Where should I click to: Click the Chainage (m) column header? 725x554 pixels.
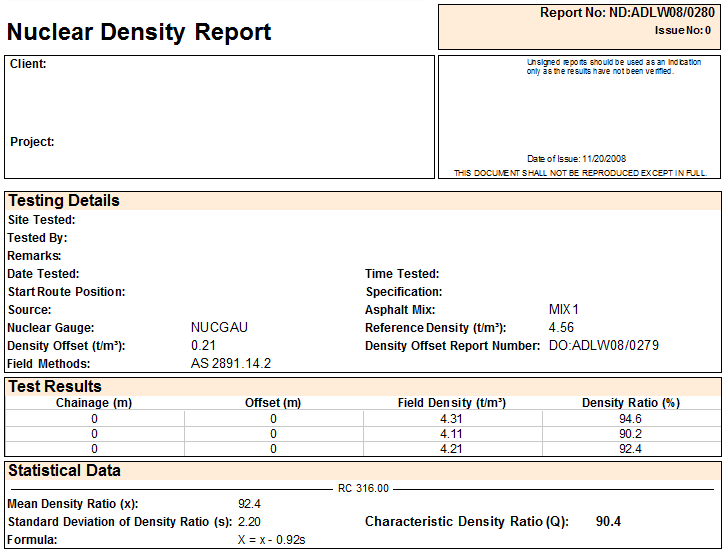(x=94, y=403)
